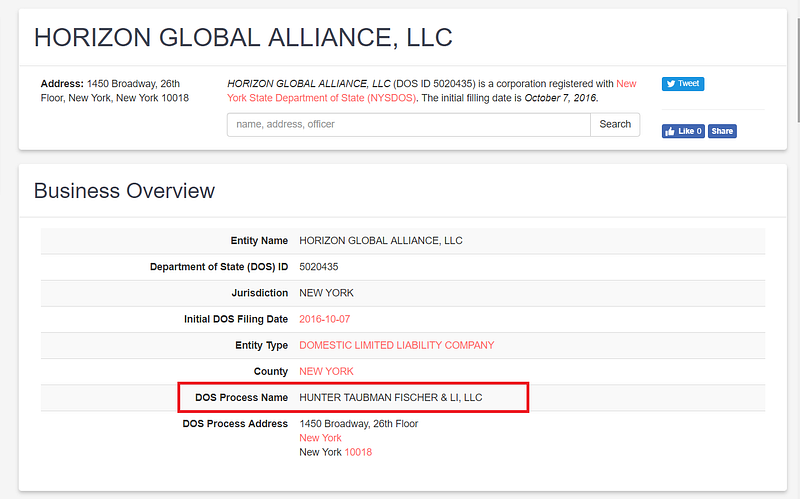Open the New York city link in process address

[320, 438]
